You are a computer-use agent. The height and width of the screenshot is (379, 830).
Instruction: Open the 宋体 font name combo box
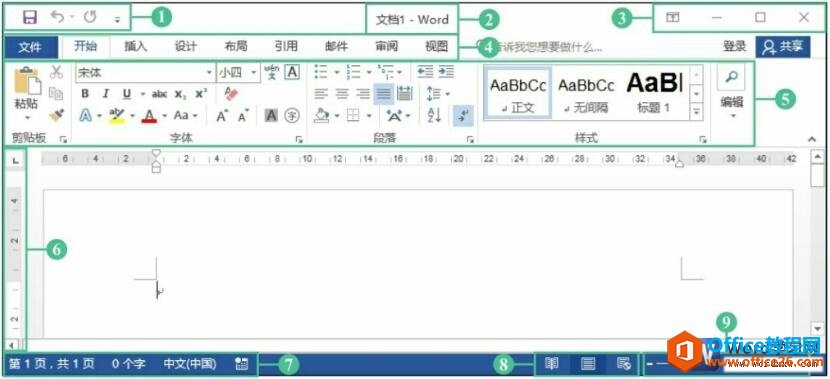point(145,73)
